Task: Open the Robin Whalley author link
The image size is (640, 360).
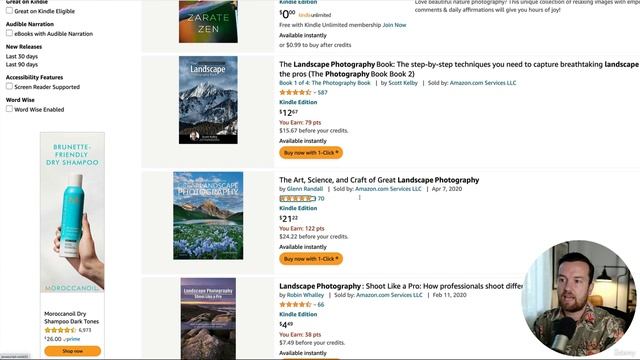Action: coord(305,295)
